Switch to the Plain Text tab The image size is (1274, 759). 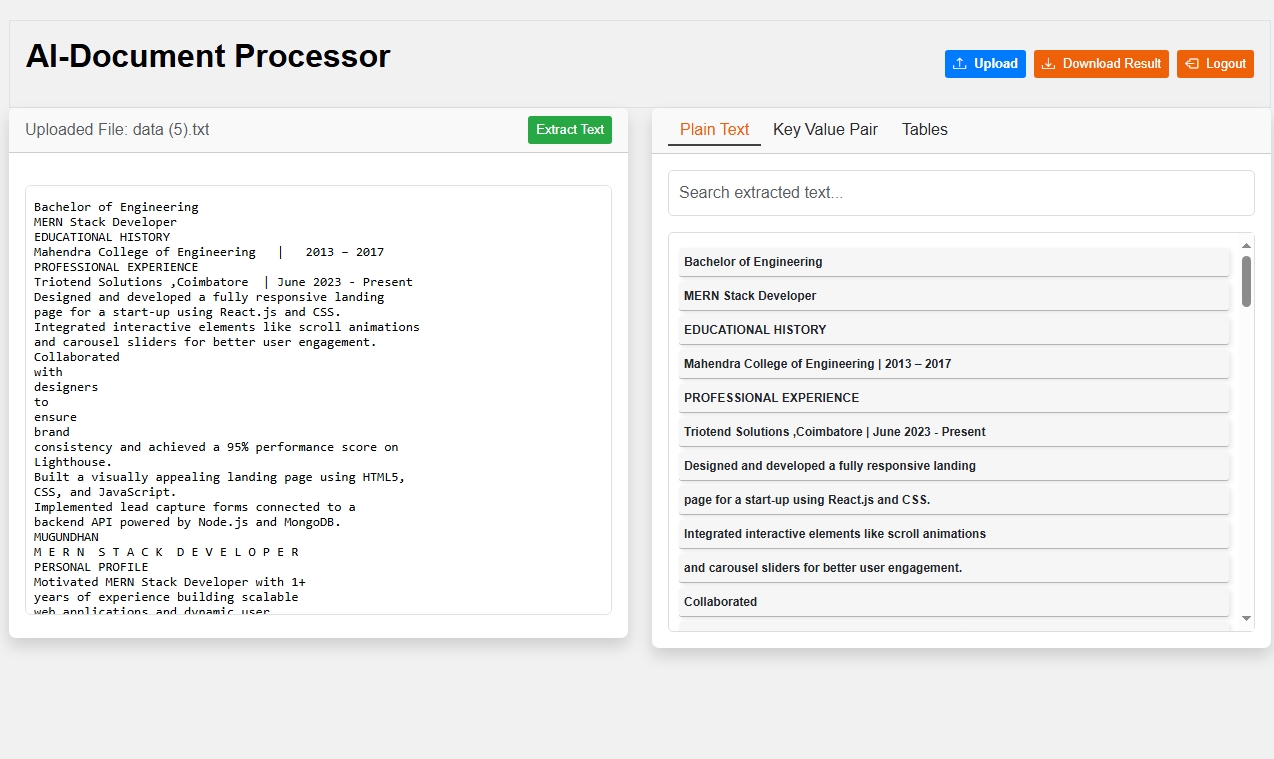[714, 130]
